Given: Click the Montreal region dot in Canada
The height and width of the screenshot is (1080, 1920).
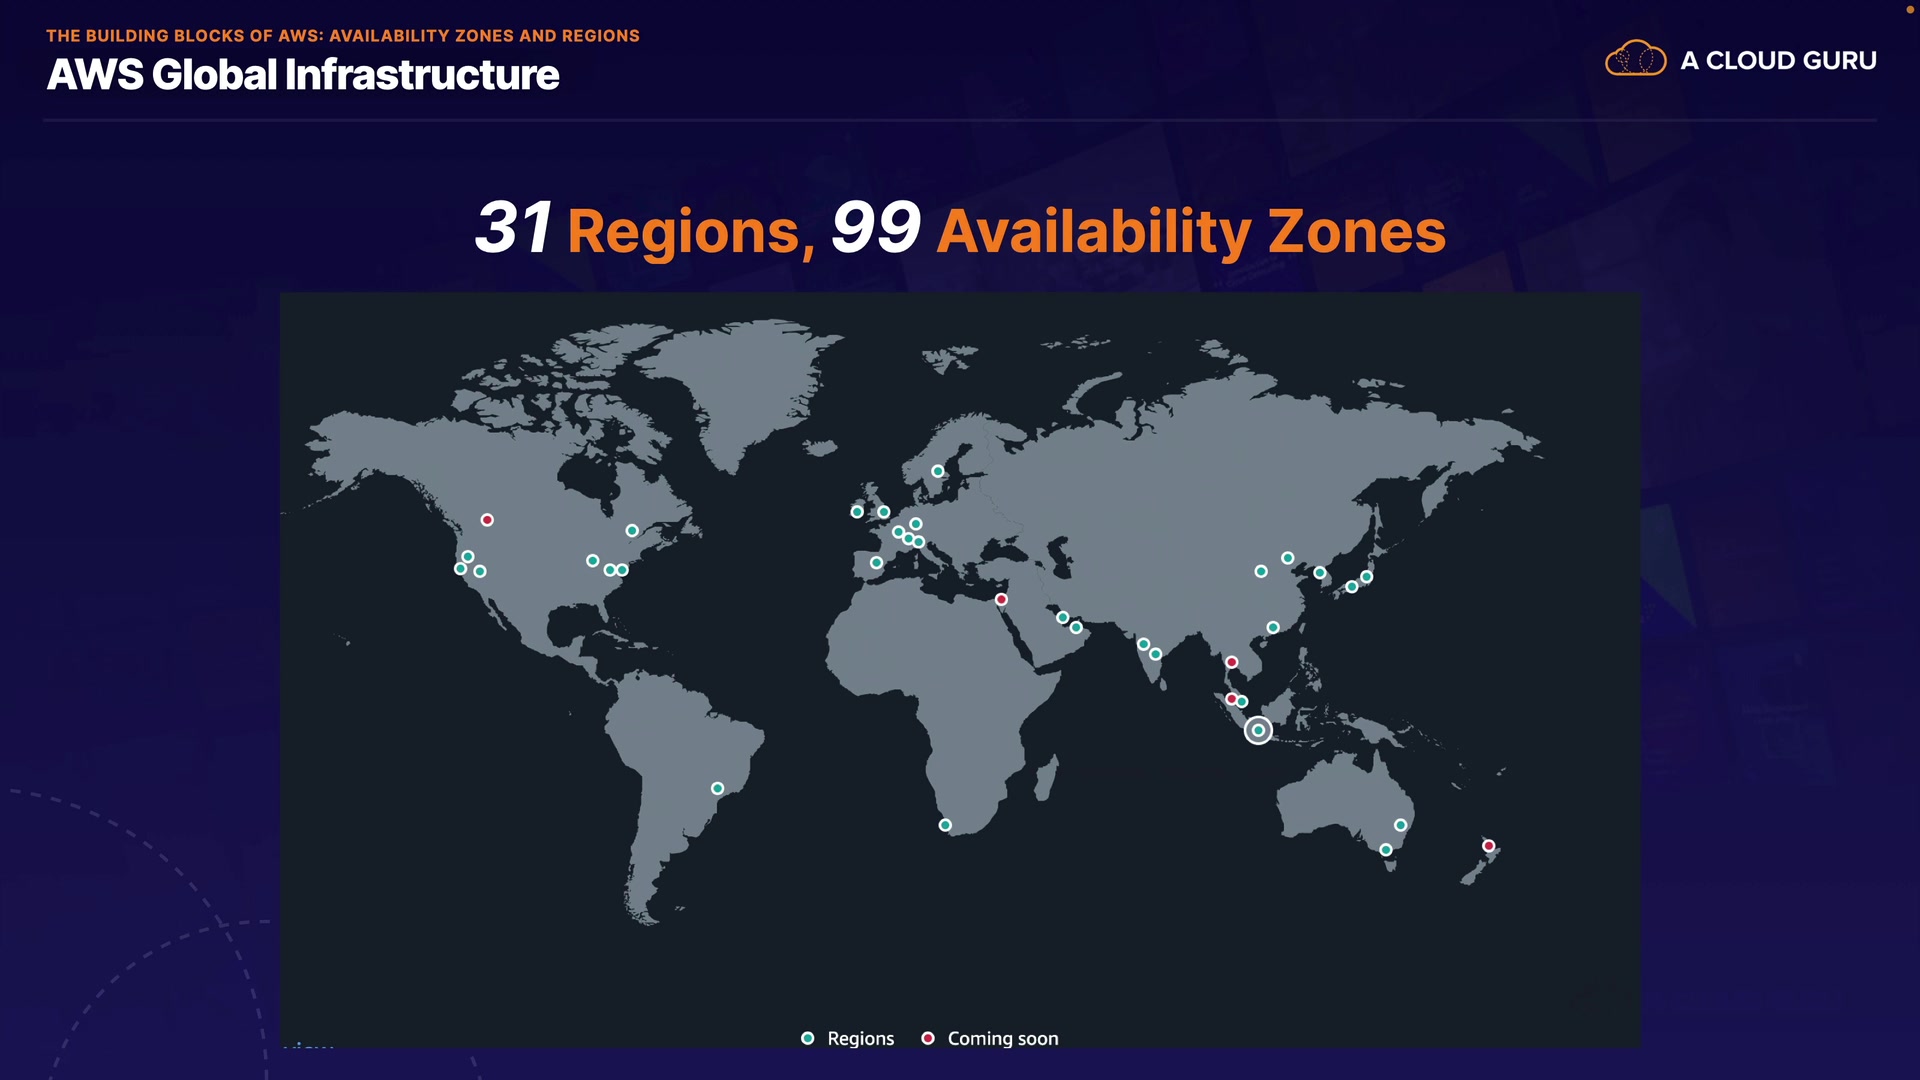Looking at the screenshot, I should click(x=632, y=531).
